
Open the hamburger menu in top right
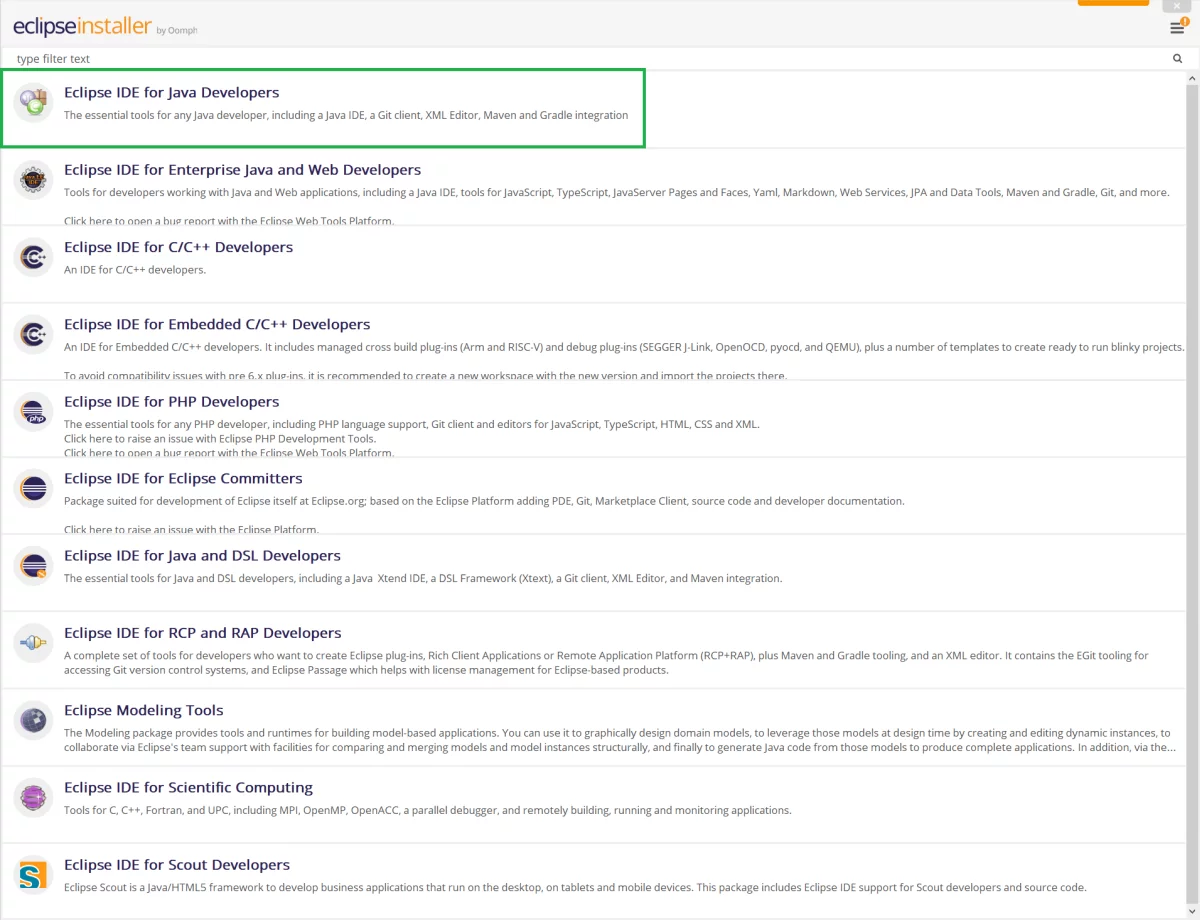(1177, 28)
